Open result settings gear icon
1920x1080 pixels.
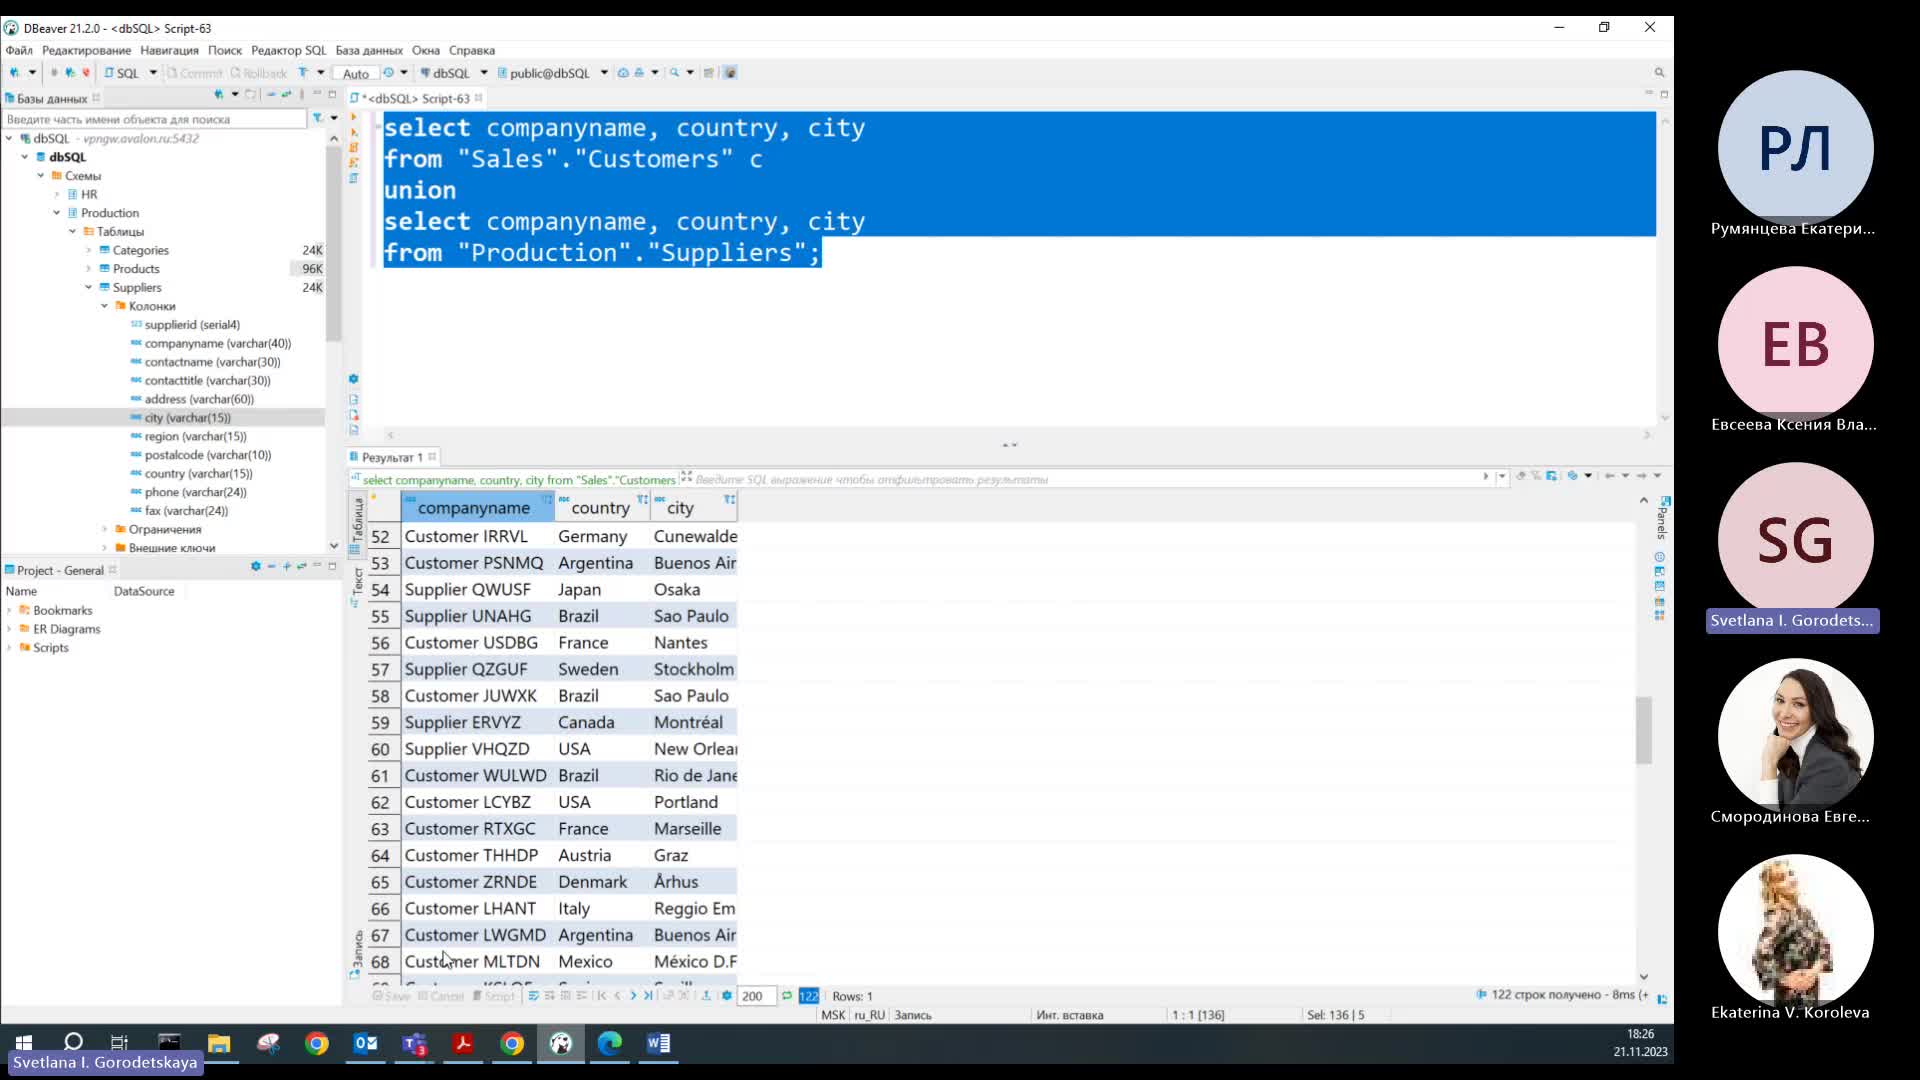[x=727, y=996]
